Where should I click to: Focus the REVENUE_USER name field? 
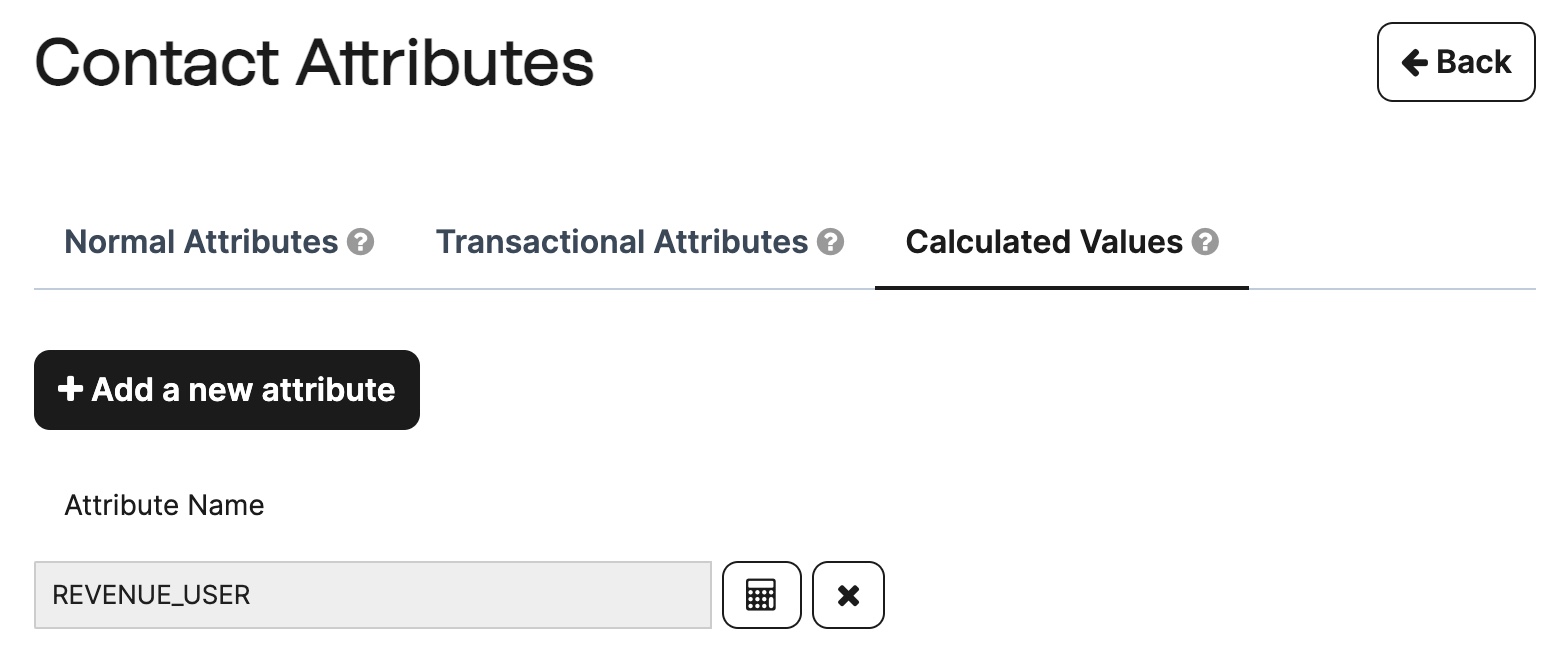click(373, 595)
